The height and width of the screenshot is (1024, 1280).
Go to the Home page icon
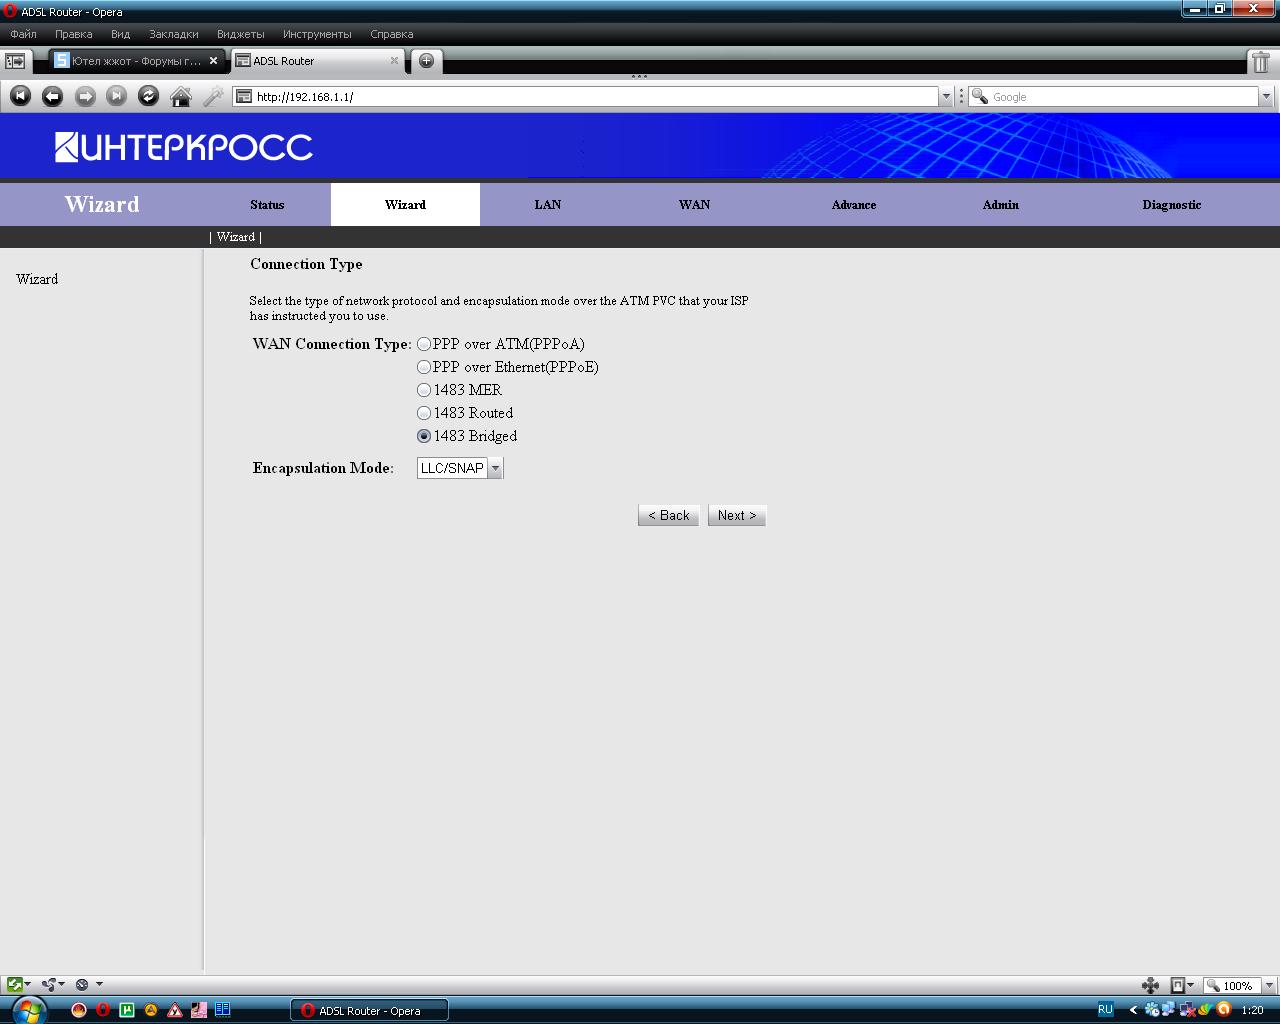point(181,96)
